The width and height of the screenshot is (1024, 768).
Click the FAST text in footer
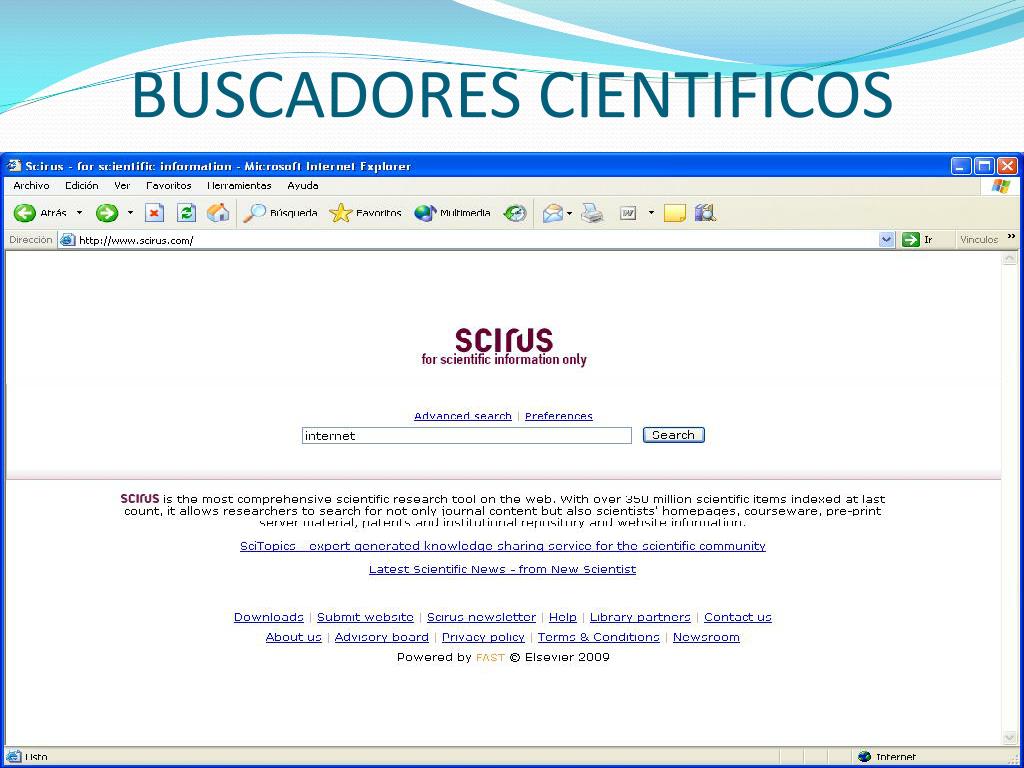(490, 658)
